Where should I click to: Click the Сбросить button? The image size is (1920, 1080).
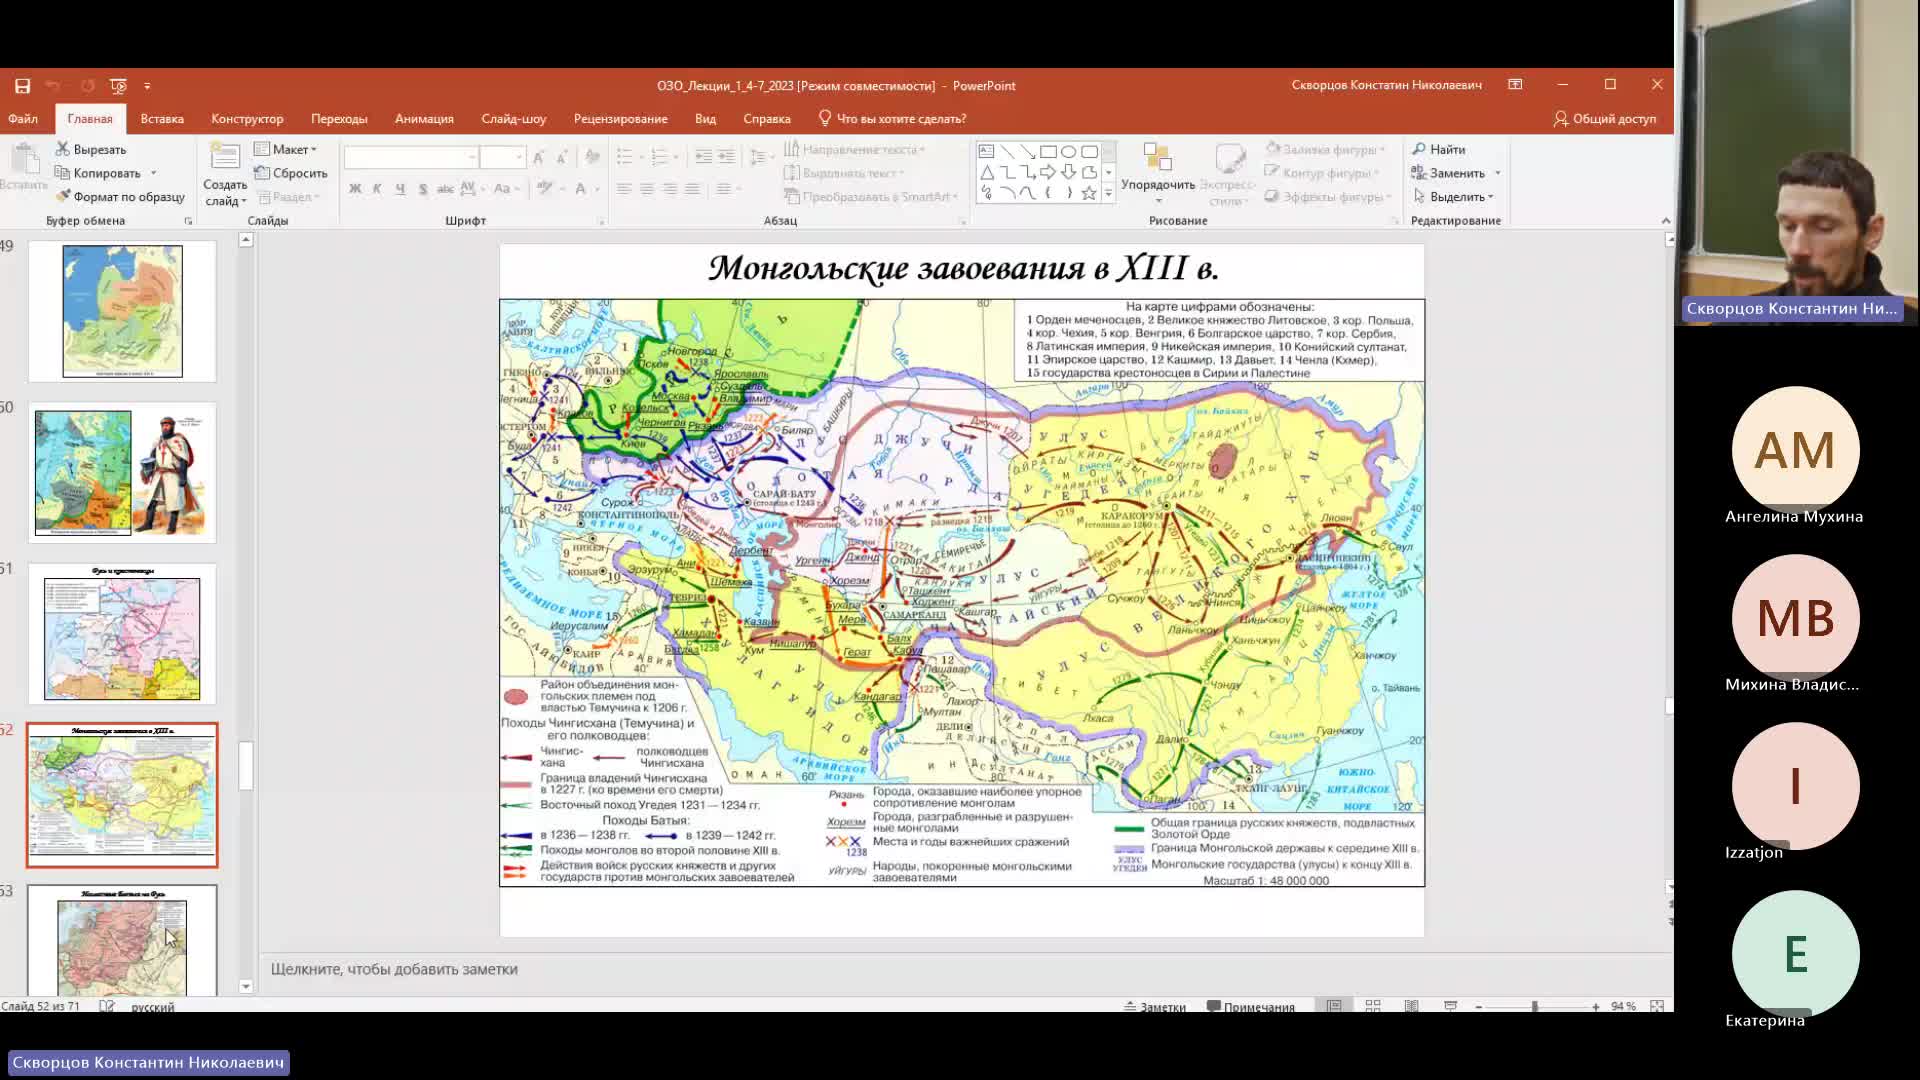coord(291,173)
